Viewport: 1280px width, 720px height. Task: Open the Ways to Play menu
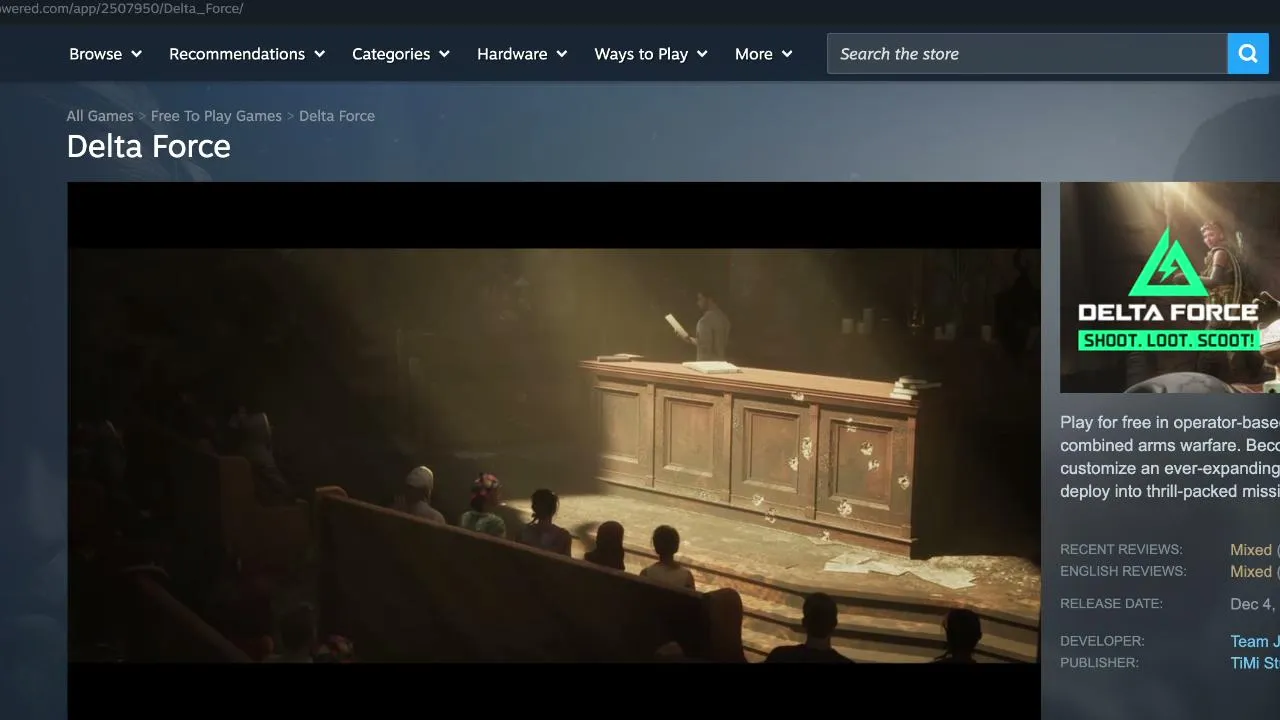tap(651, 54)
